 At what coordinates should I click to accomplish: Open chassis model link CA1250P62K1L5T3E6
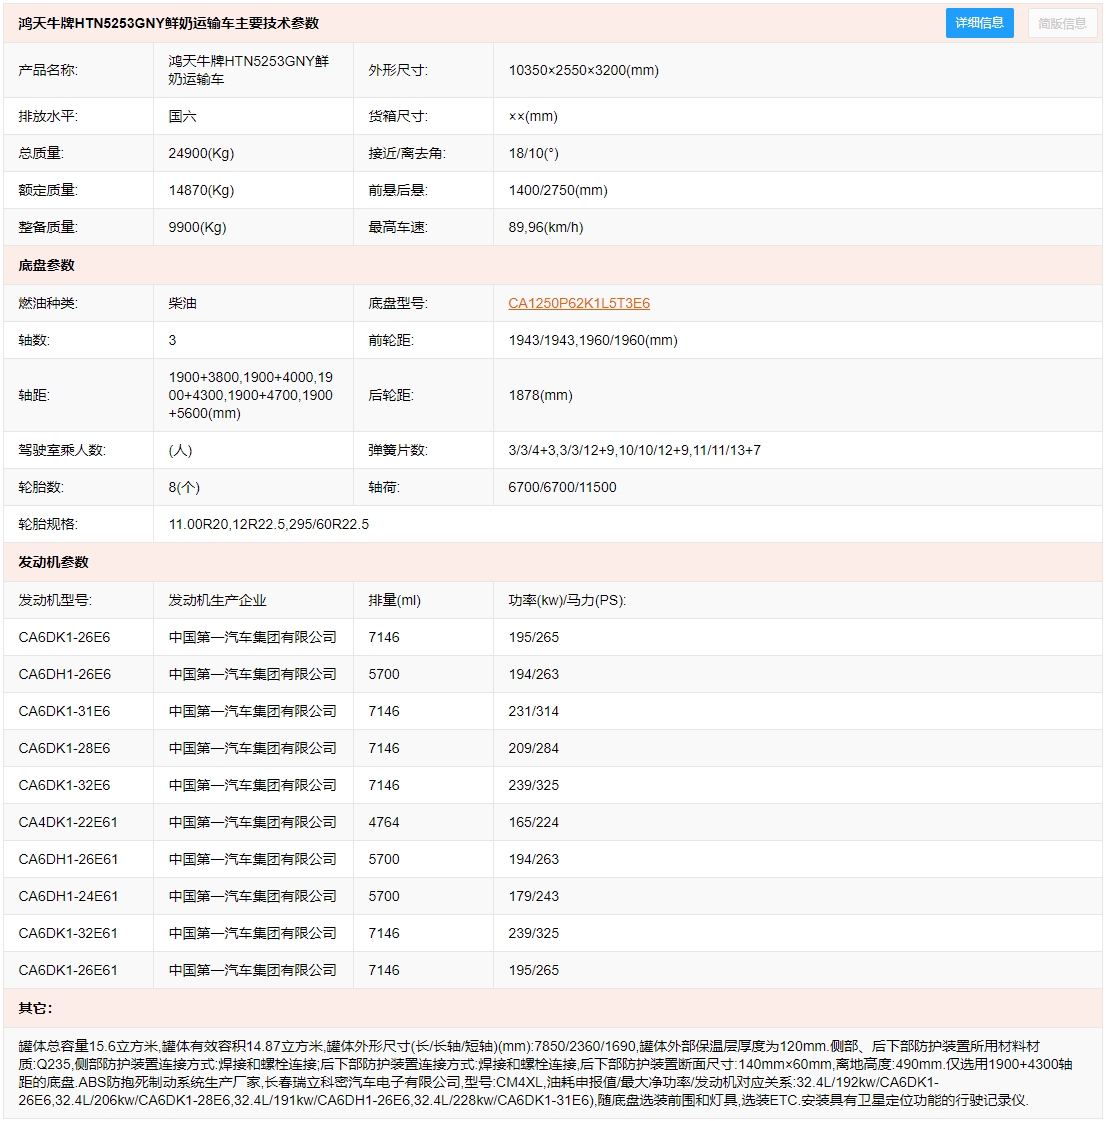tap(578, 303)
